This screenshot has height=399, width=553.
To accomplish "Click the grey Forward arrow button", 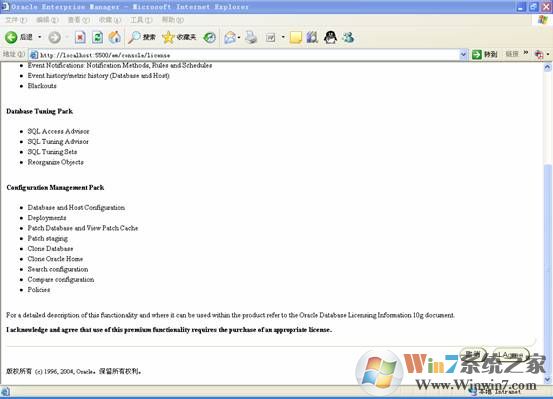I will (54, 37).
